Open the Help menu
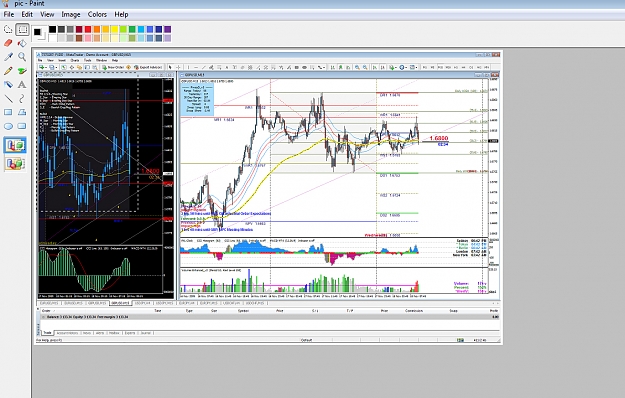 click(121, 14)
